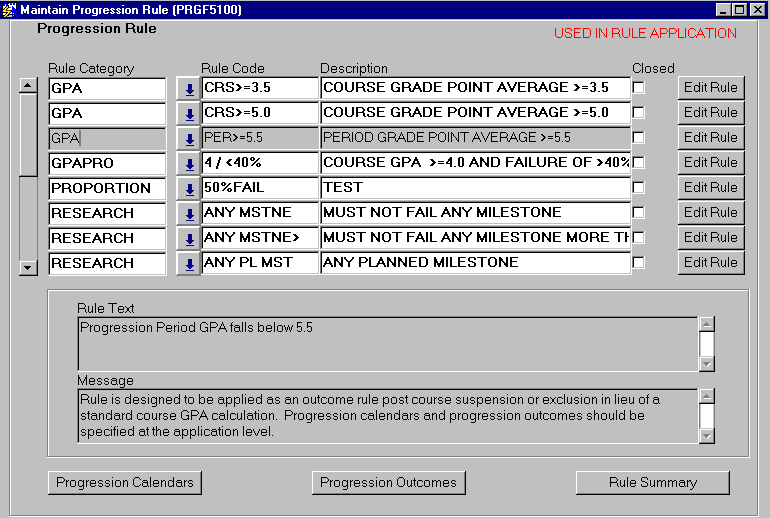770x518 pixels.
Task: Click lookup arrow next to PER>=5.5 code
Action: point(188,138)
